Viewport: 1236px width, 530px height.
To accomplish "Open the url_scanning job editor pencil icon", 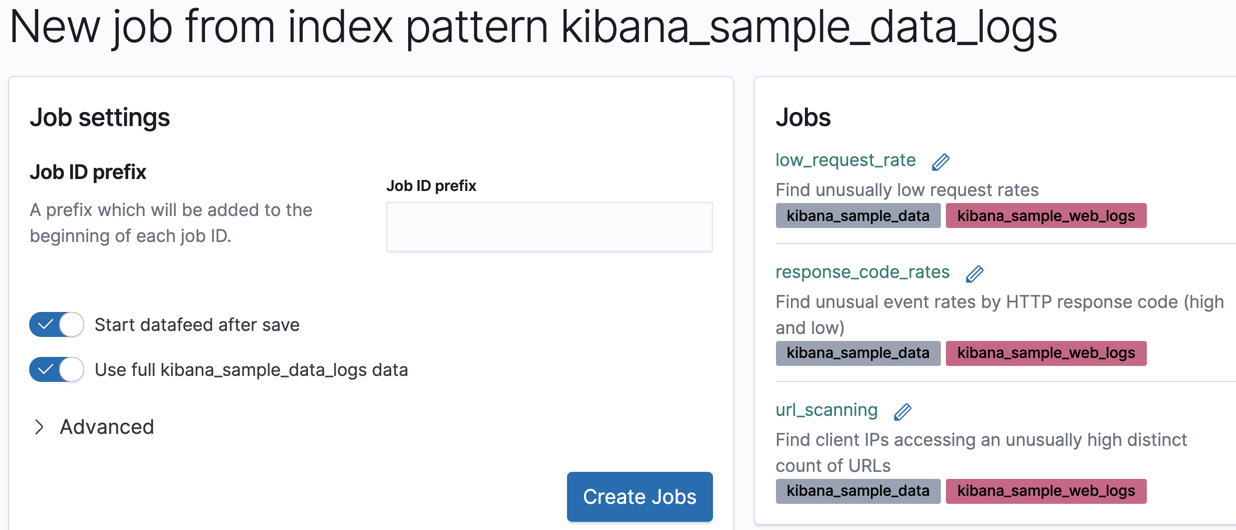I will click(902, 412).
